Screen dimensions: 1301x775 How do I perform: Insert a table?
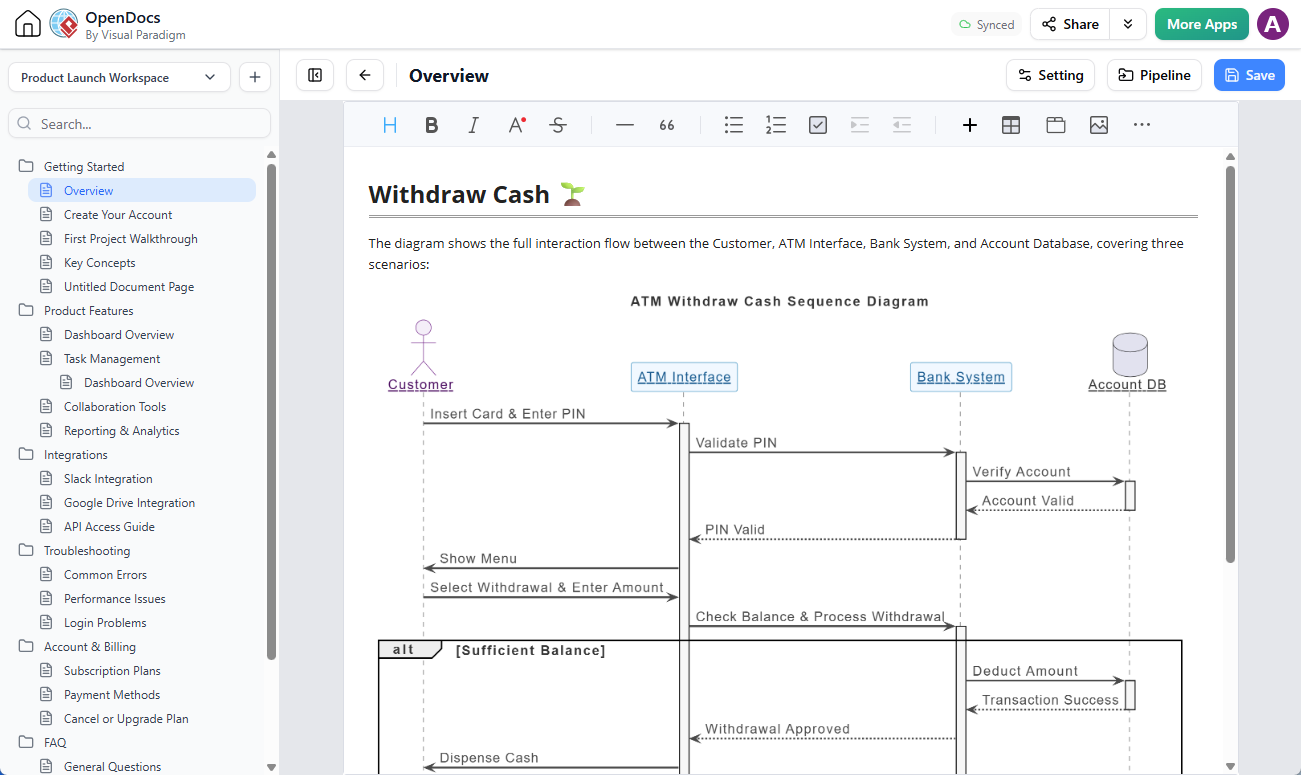pyautogui.click(x=1011, y=125)
